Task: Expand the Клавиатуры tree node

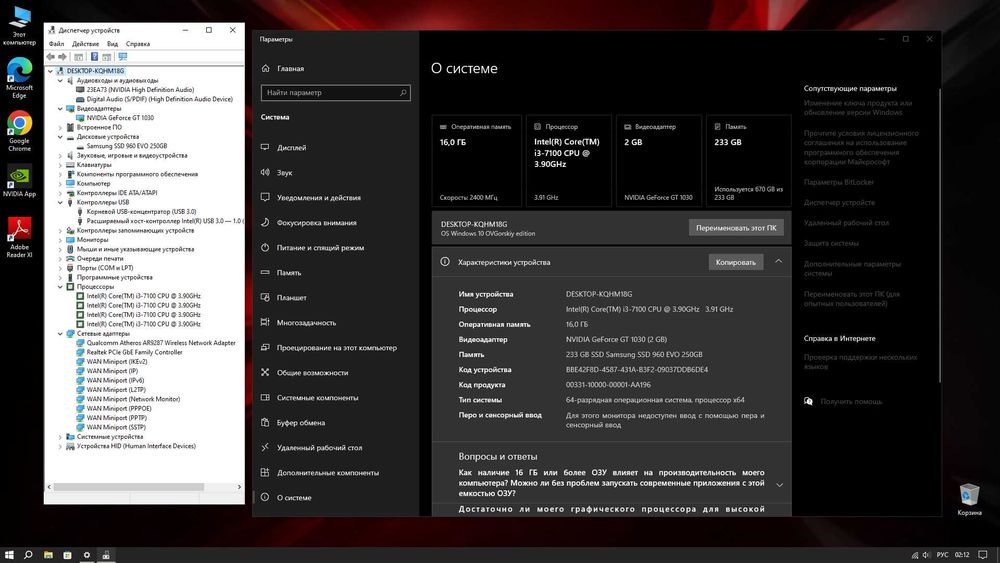Action: click(x=61, y=165)
